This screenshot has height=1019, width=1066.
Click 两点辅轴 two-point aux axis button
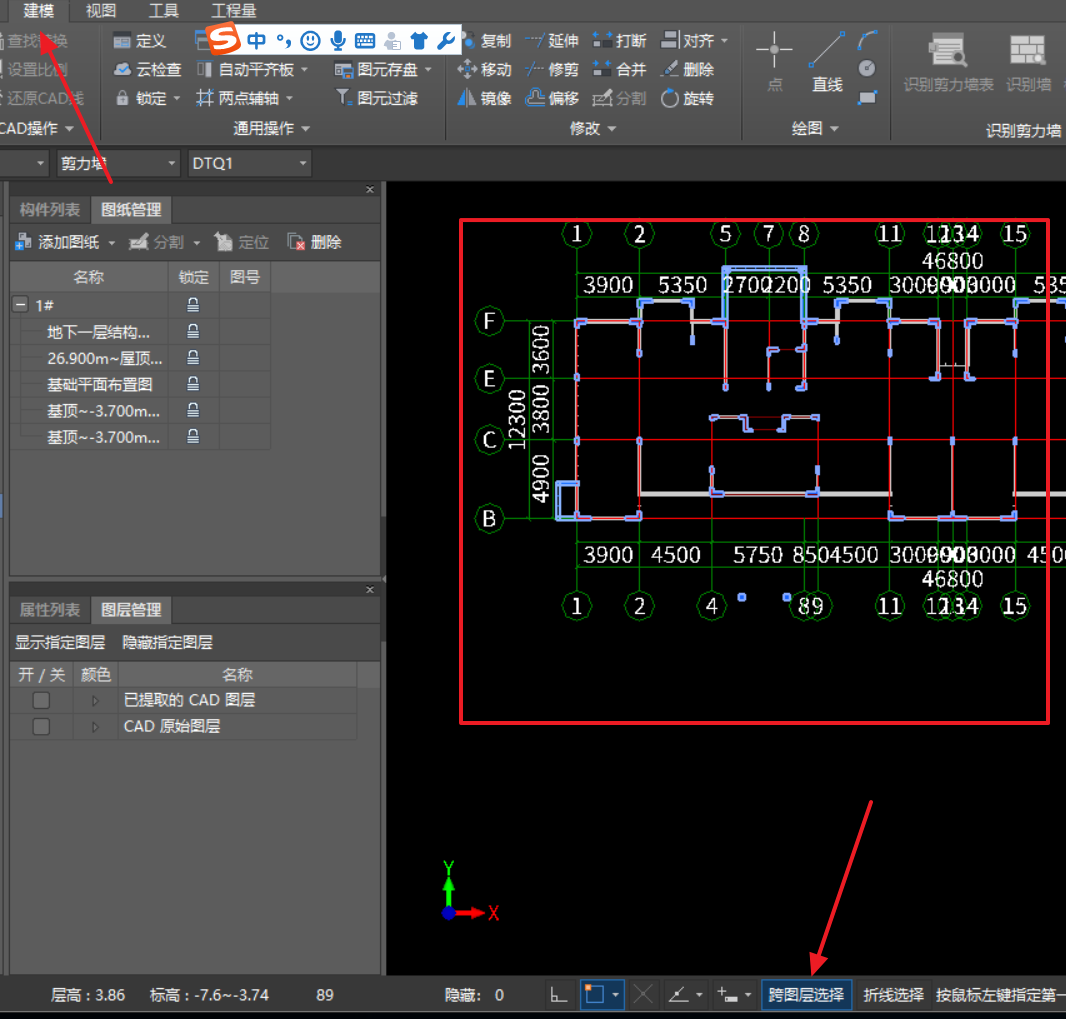[237, 98]
